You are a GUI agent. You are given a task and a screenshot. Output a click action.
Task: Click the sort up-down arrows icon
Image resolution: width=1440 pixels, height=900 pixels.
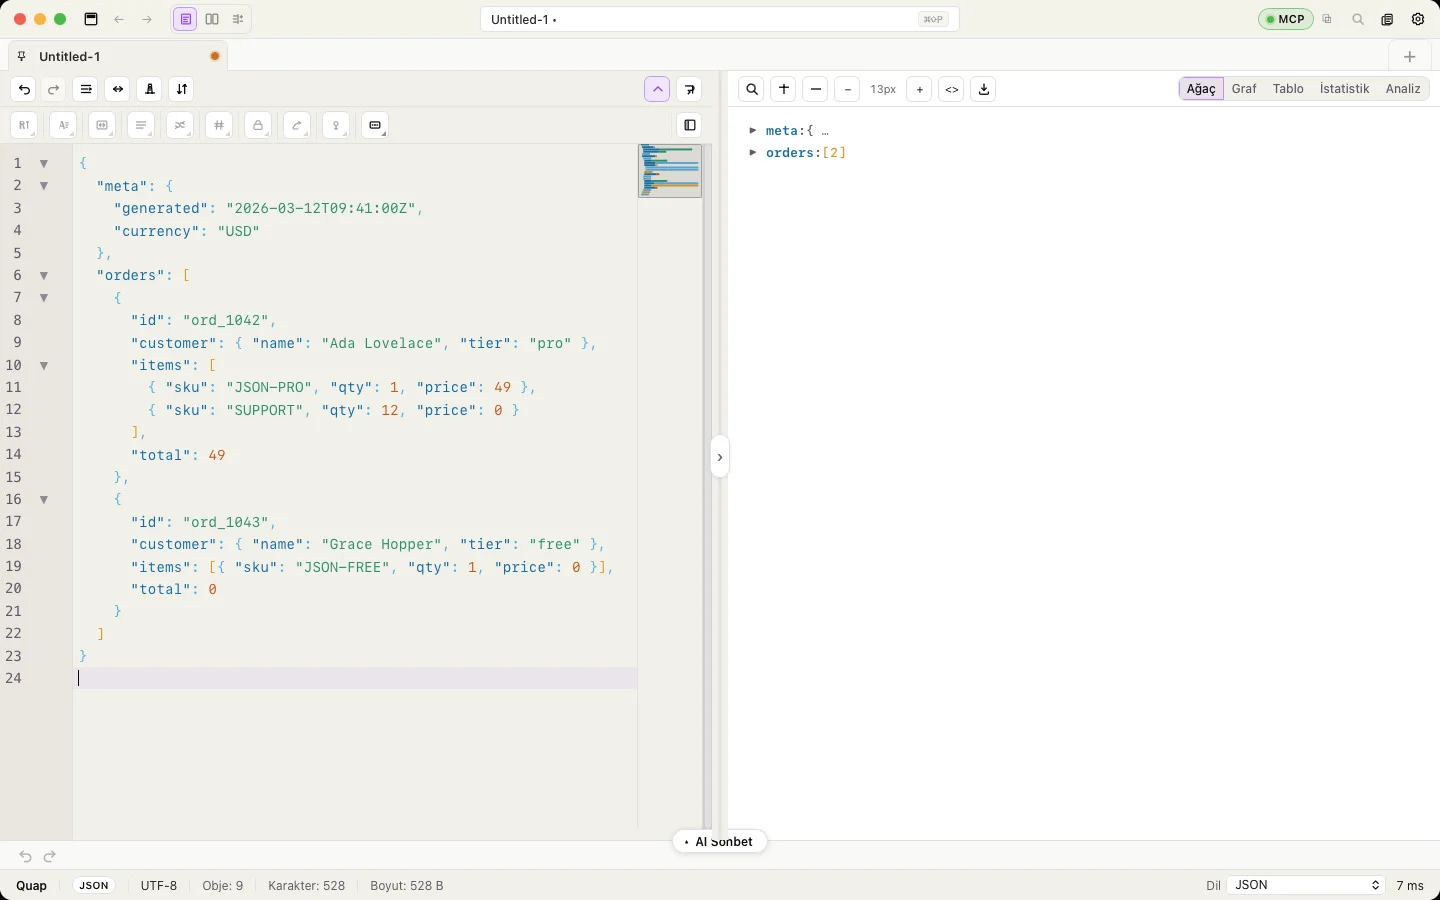coord(182,89)
